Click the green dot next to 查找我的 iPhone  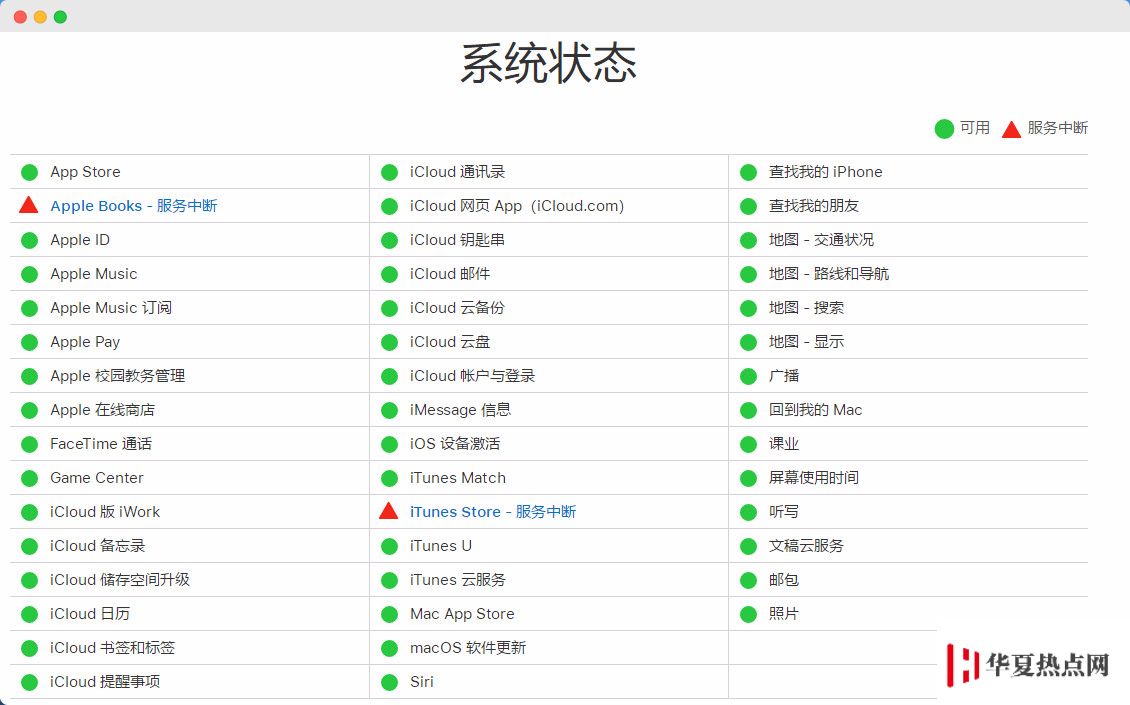point(749,172)
